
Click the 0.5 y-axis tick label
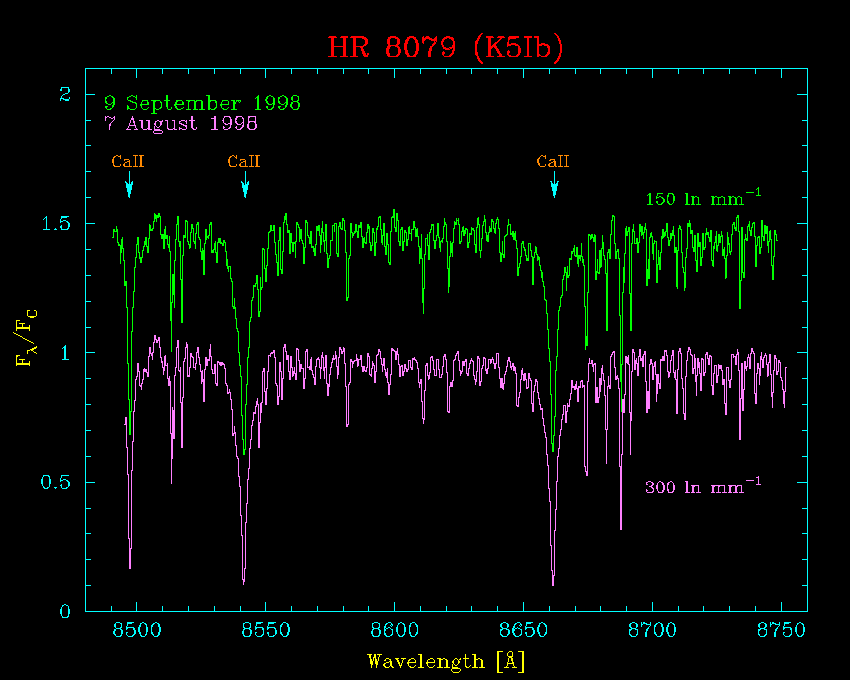point(55,483)
